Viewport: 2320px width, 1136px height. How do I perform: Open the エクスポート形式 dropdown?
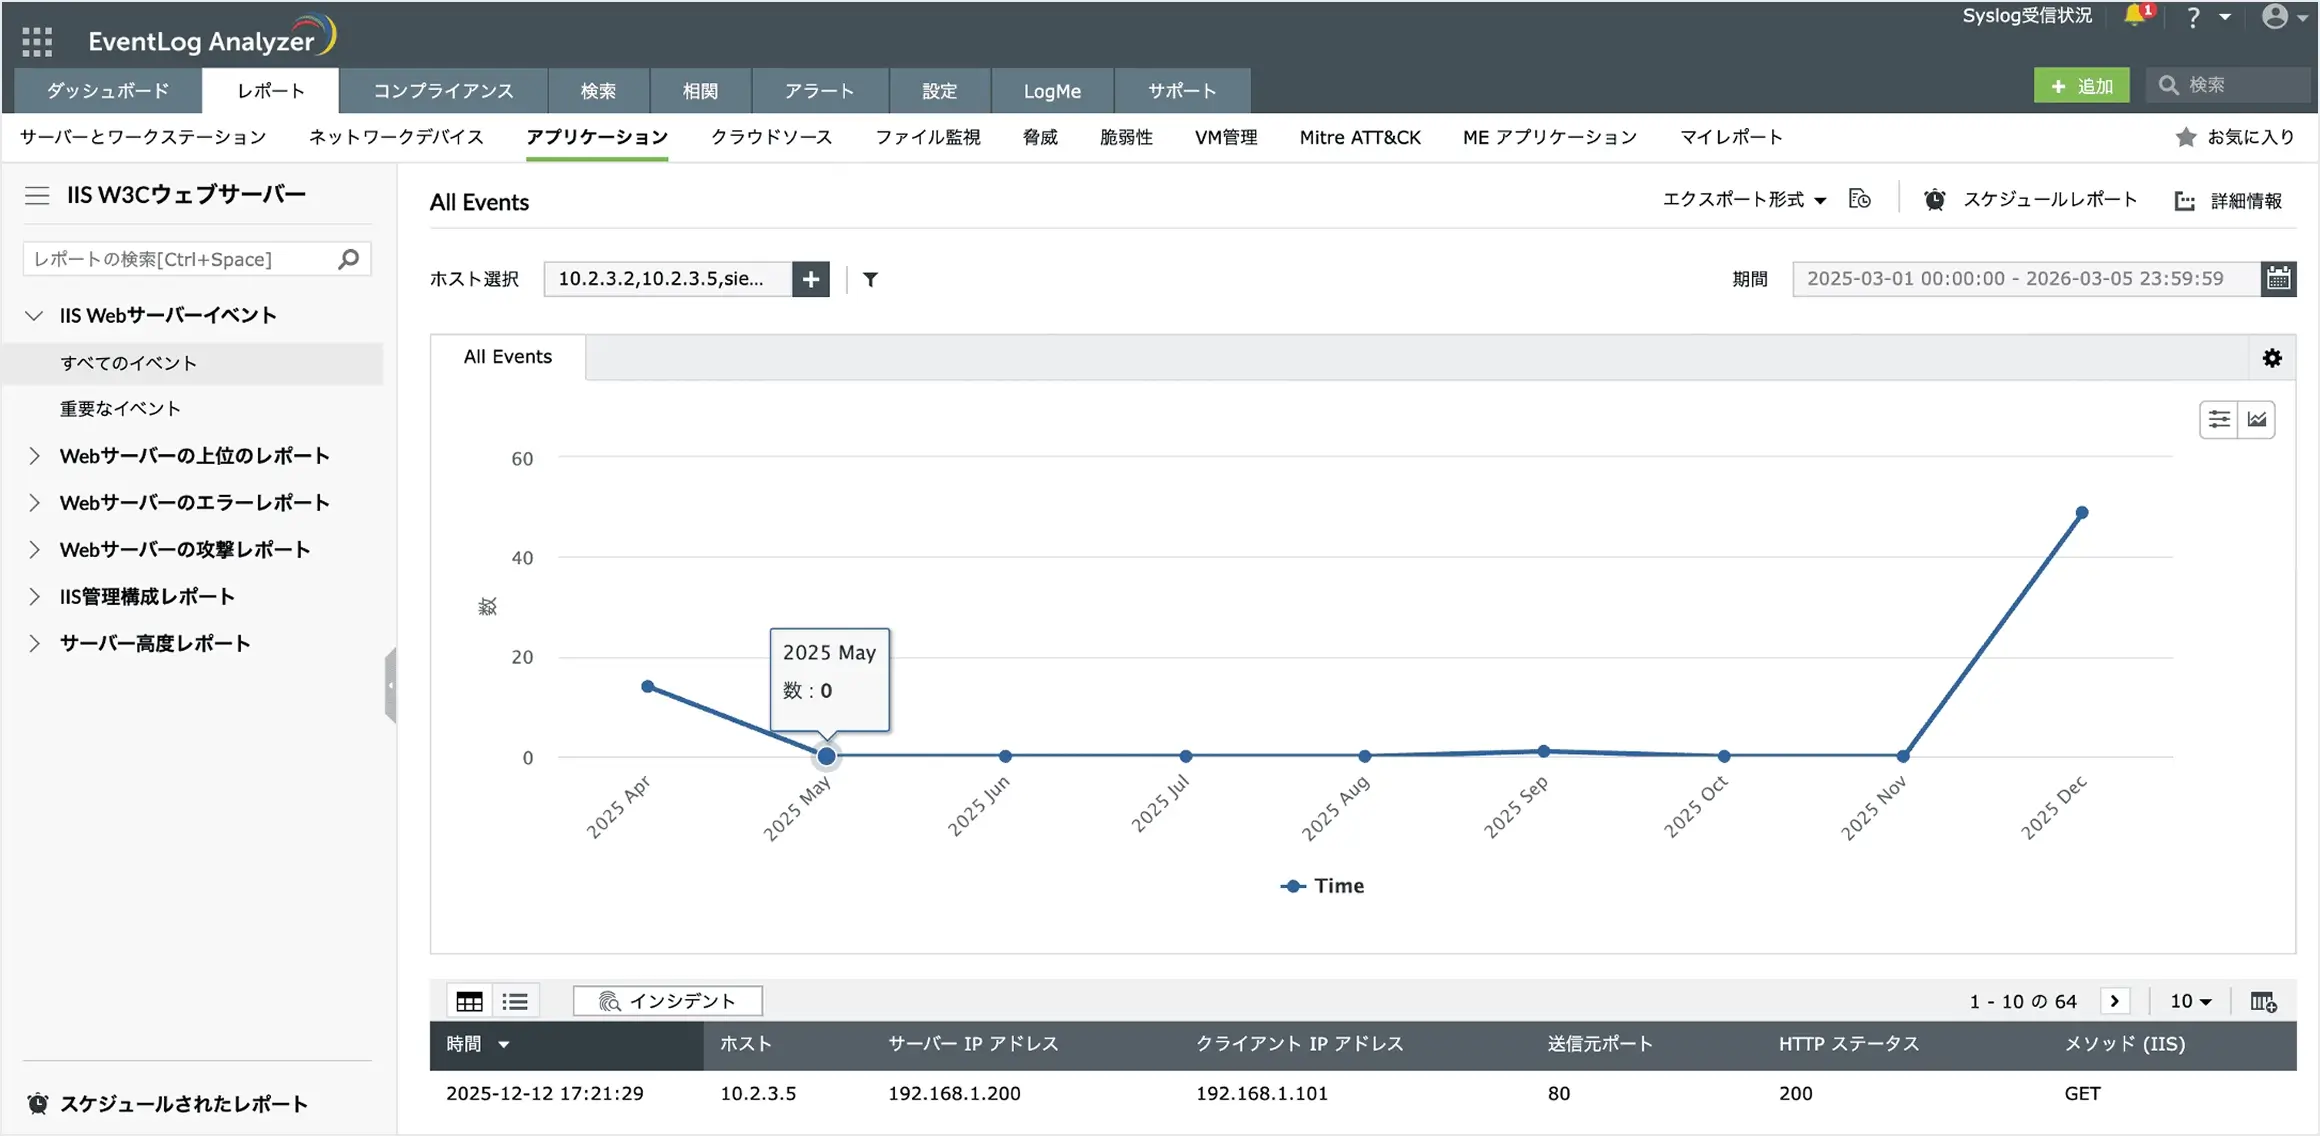click(1744, 200)
